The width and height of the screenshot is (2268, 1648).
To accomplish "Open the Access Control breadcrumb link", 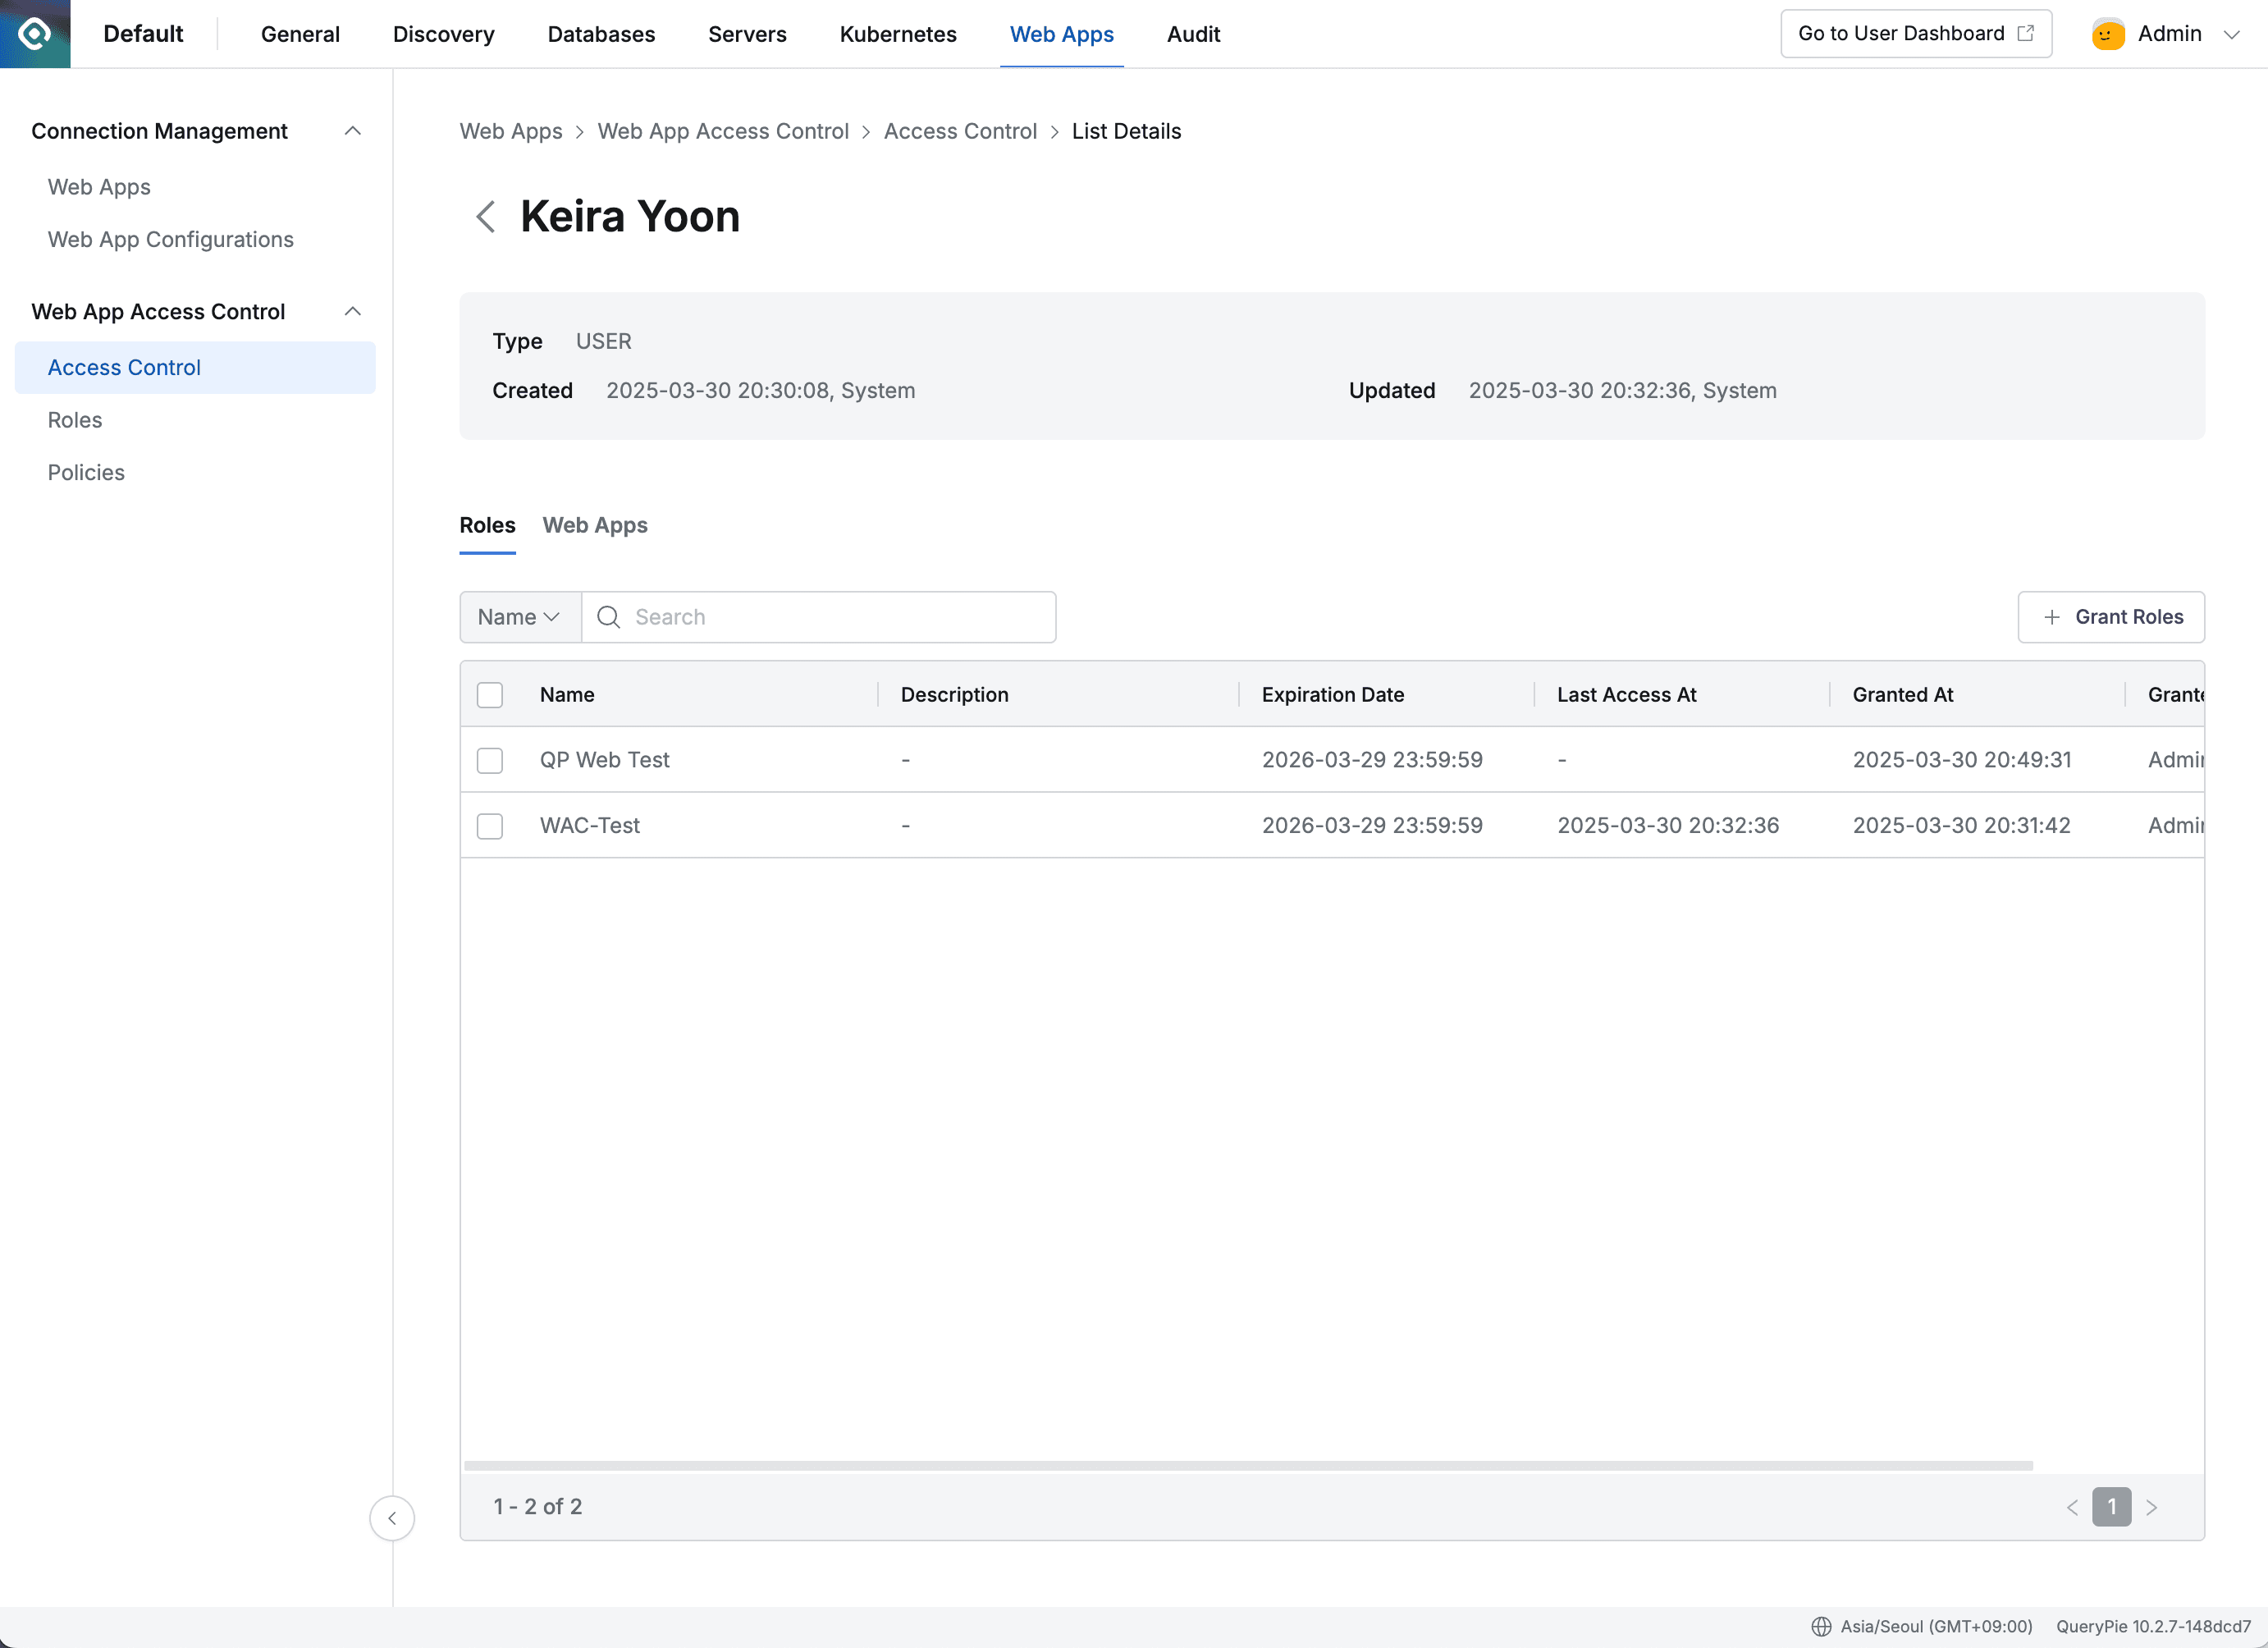I will (x=959, y=131).
